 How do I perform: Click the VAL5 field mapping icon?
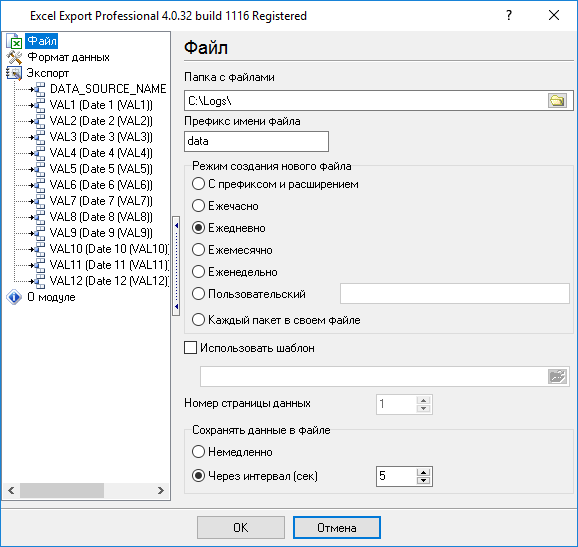click(38, 169)
